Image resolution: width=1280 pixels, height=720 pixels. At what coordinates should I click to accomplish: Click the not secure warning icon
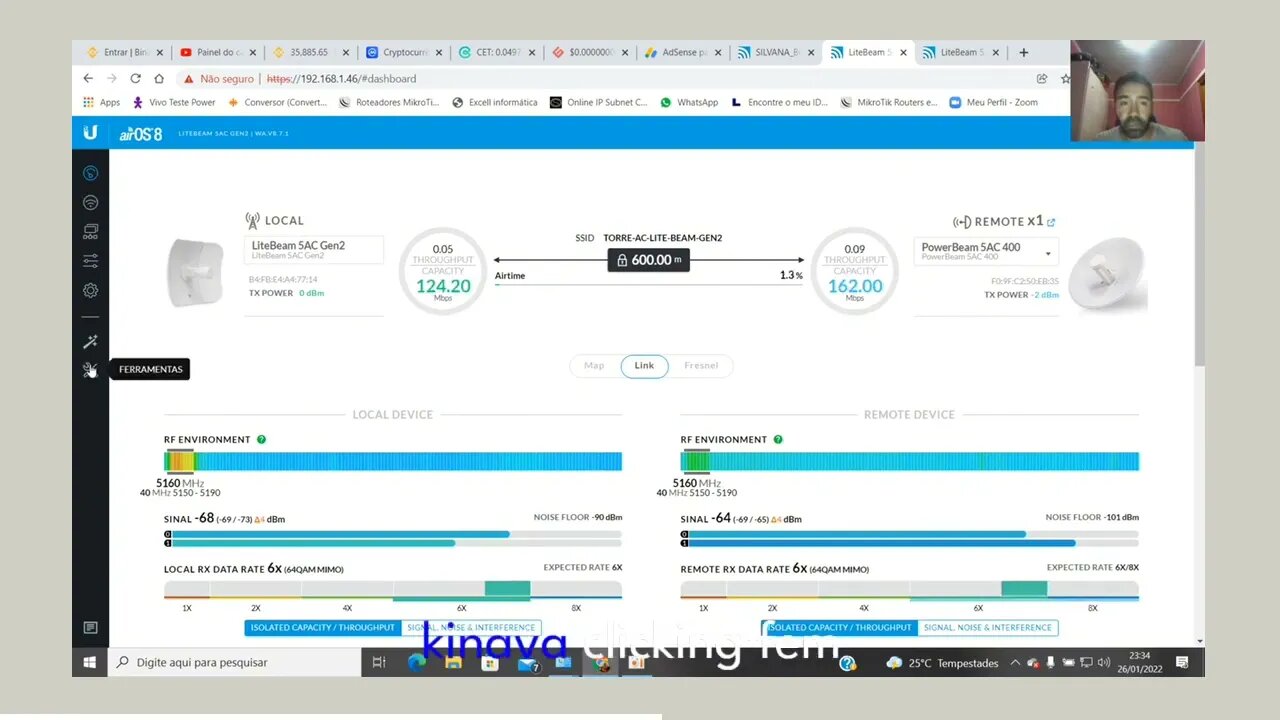[x=188, y=78]
